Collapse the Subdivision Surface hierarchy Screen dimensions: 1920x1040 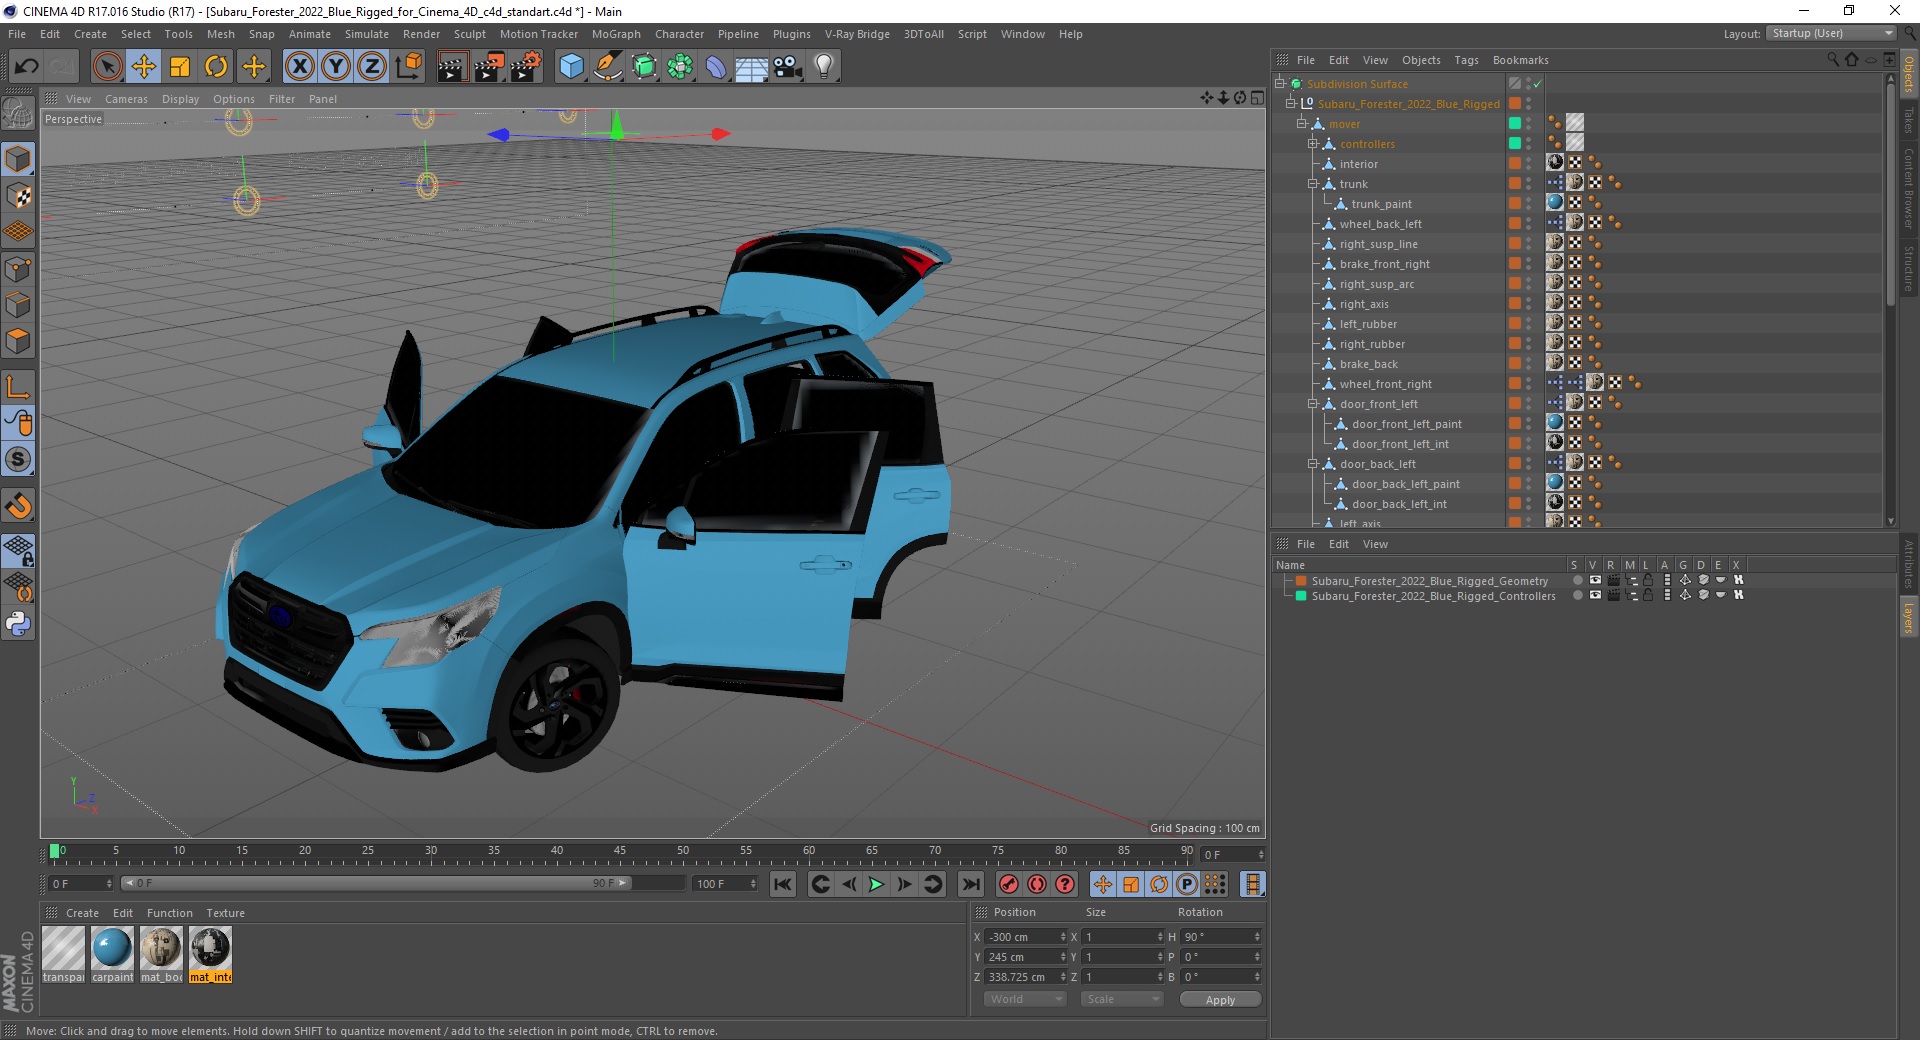pyautogui.click(x=1279, y=84)
